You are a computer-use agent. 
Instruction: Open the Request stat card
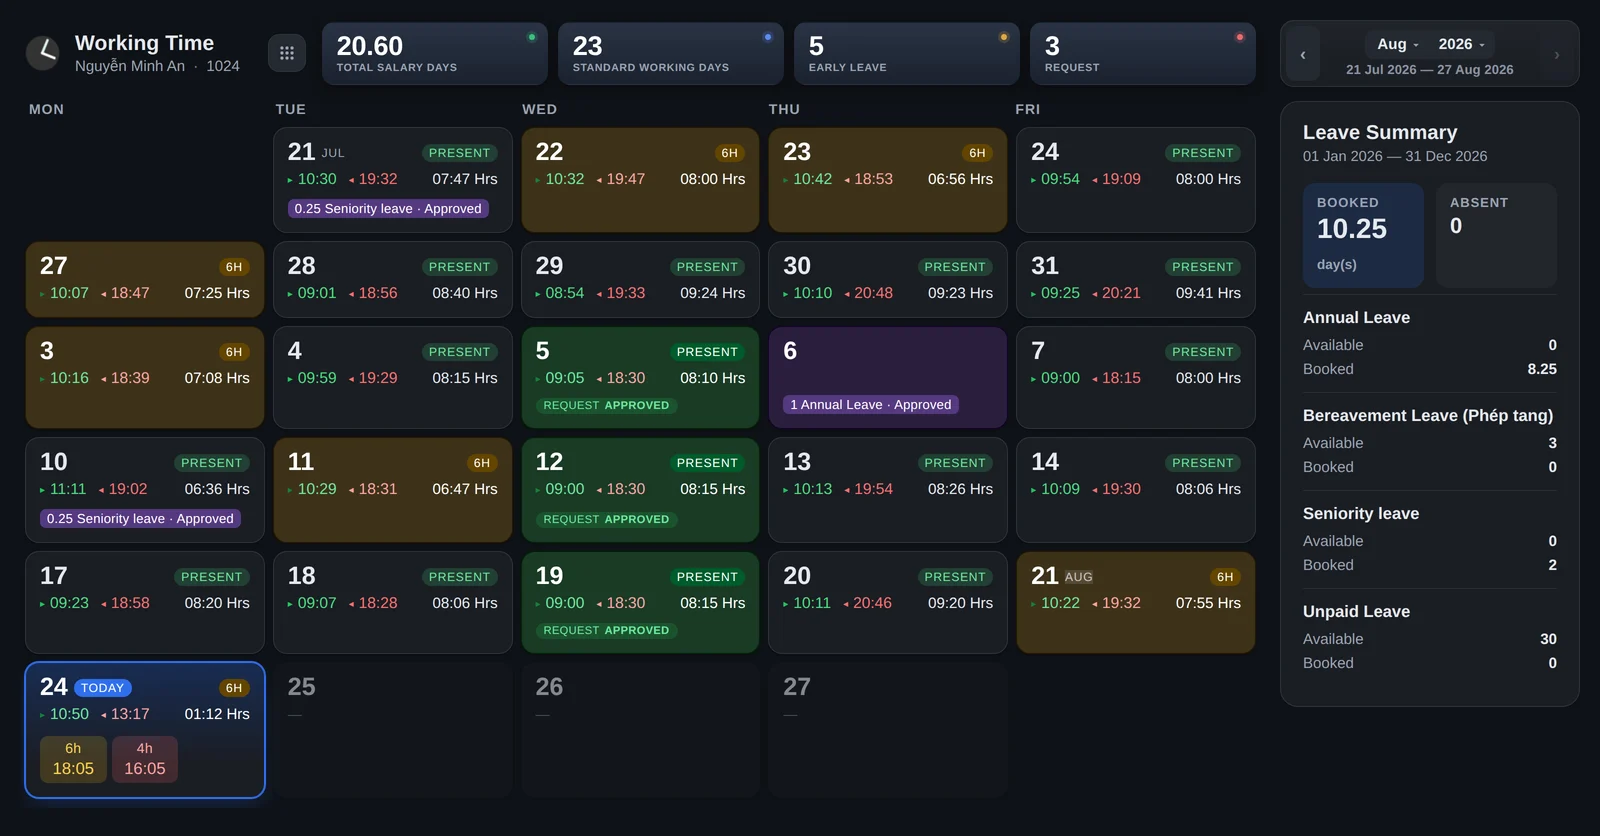coord(1143,54)
